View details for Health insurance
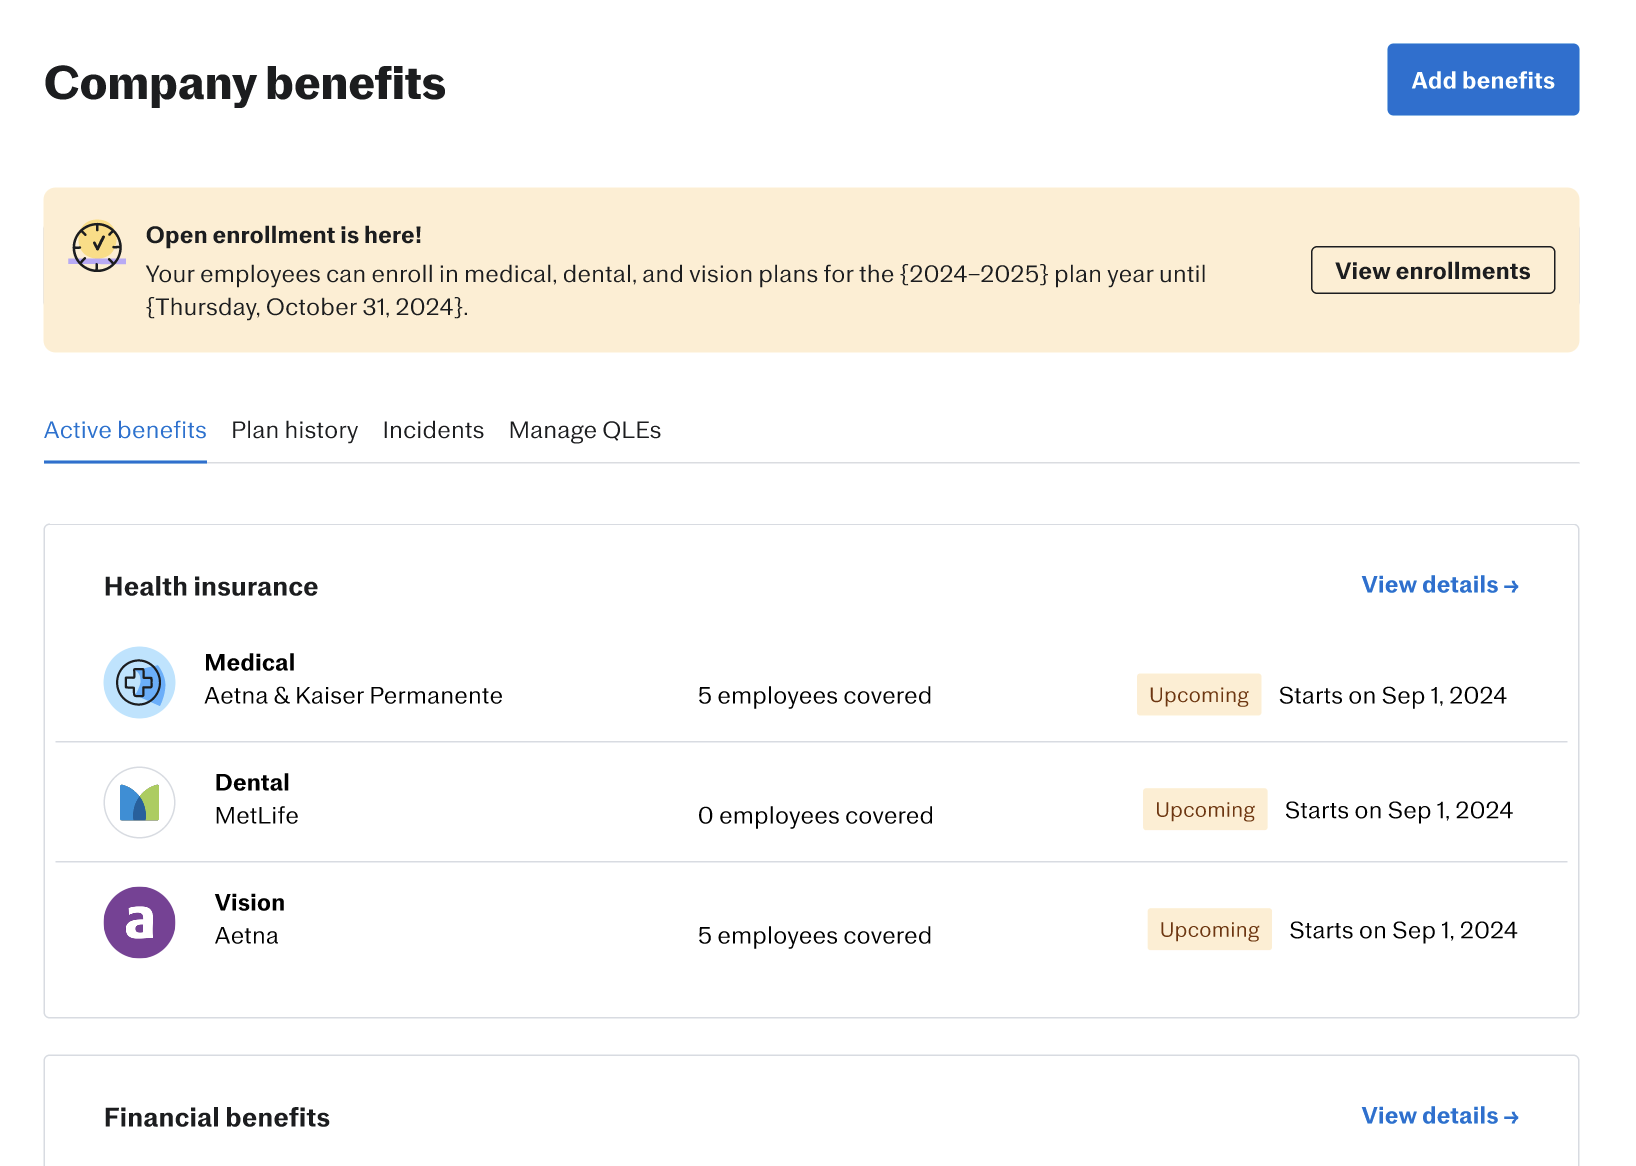The height and width of the screenshot is (1166, 1636). (x=1439, y=585)
